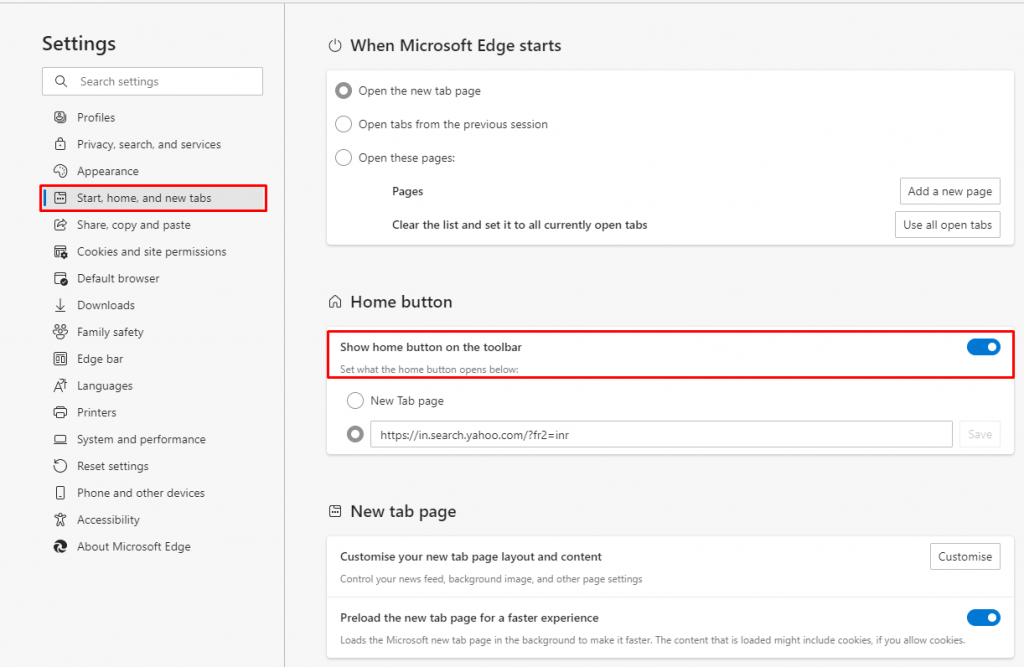Click the Customise button
This screenshot has height=667, width=1024.
pyautogui.click(x=965, y=556)
